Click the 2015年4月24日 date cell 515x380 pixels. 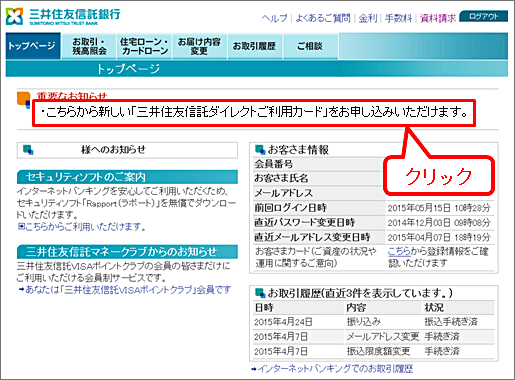click(x=283, y=322)
